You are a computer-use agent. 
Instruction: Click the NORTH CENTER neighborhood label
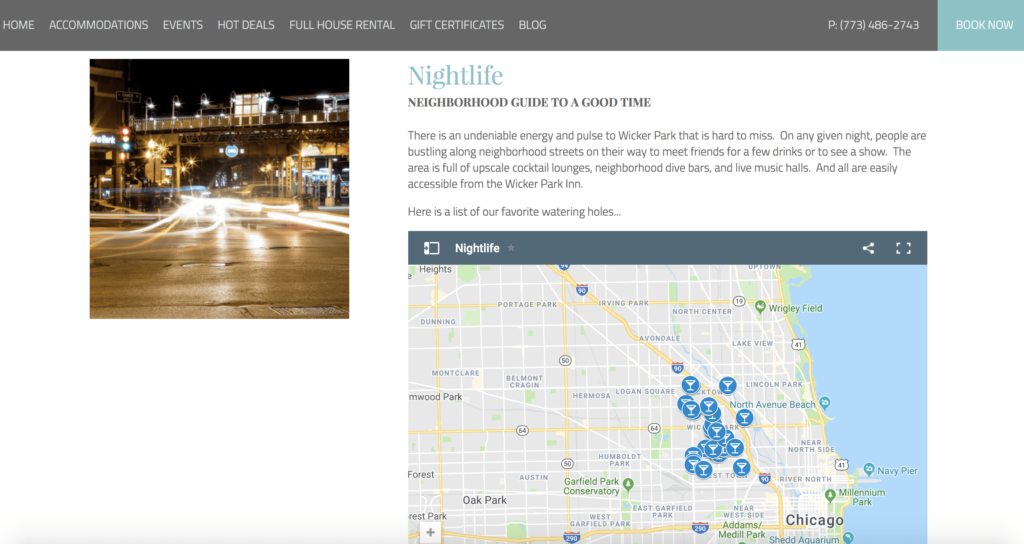tap(702, 312)
